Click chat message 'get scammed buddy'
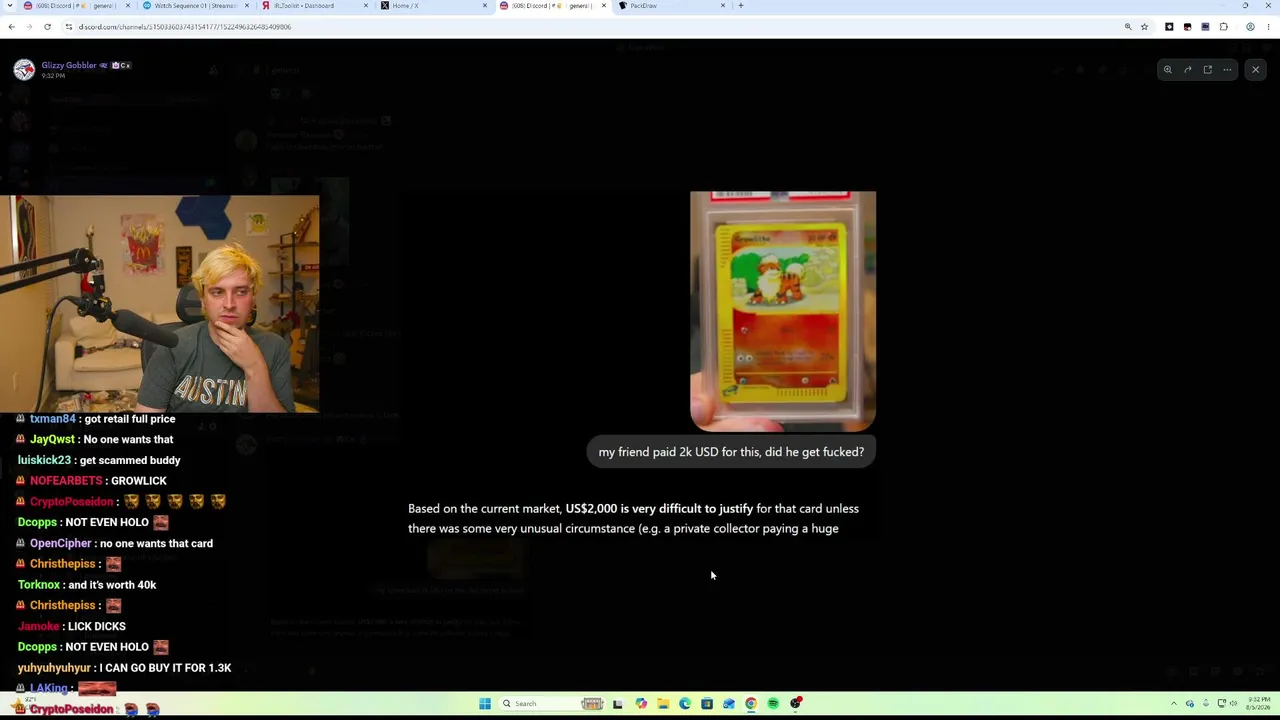This screenshot has height=720, width=1280. click(x=130, y=461)
